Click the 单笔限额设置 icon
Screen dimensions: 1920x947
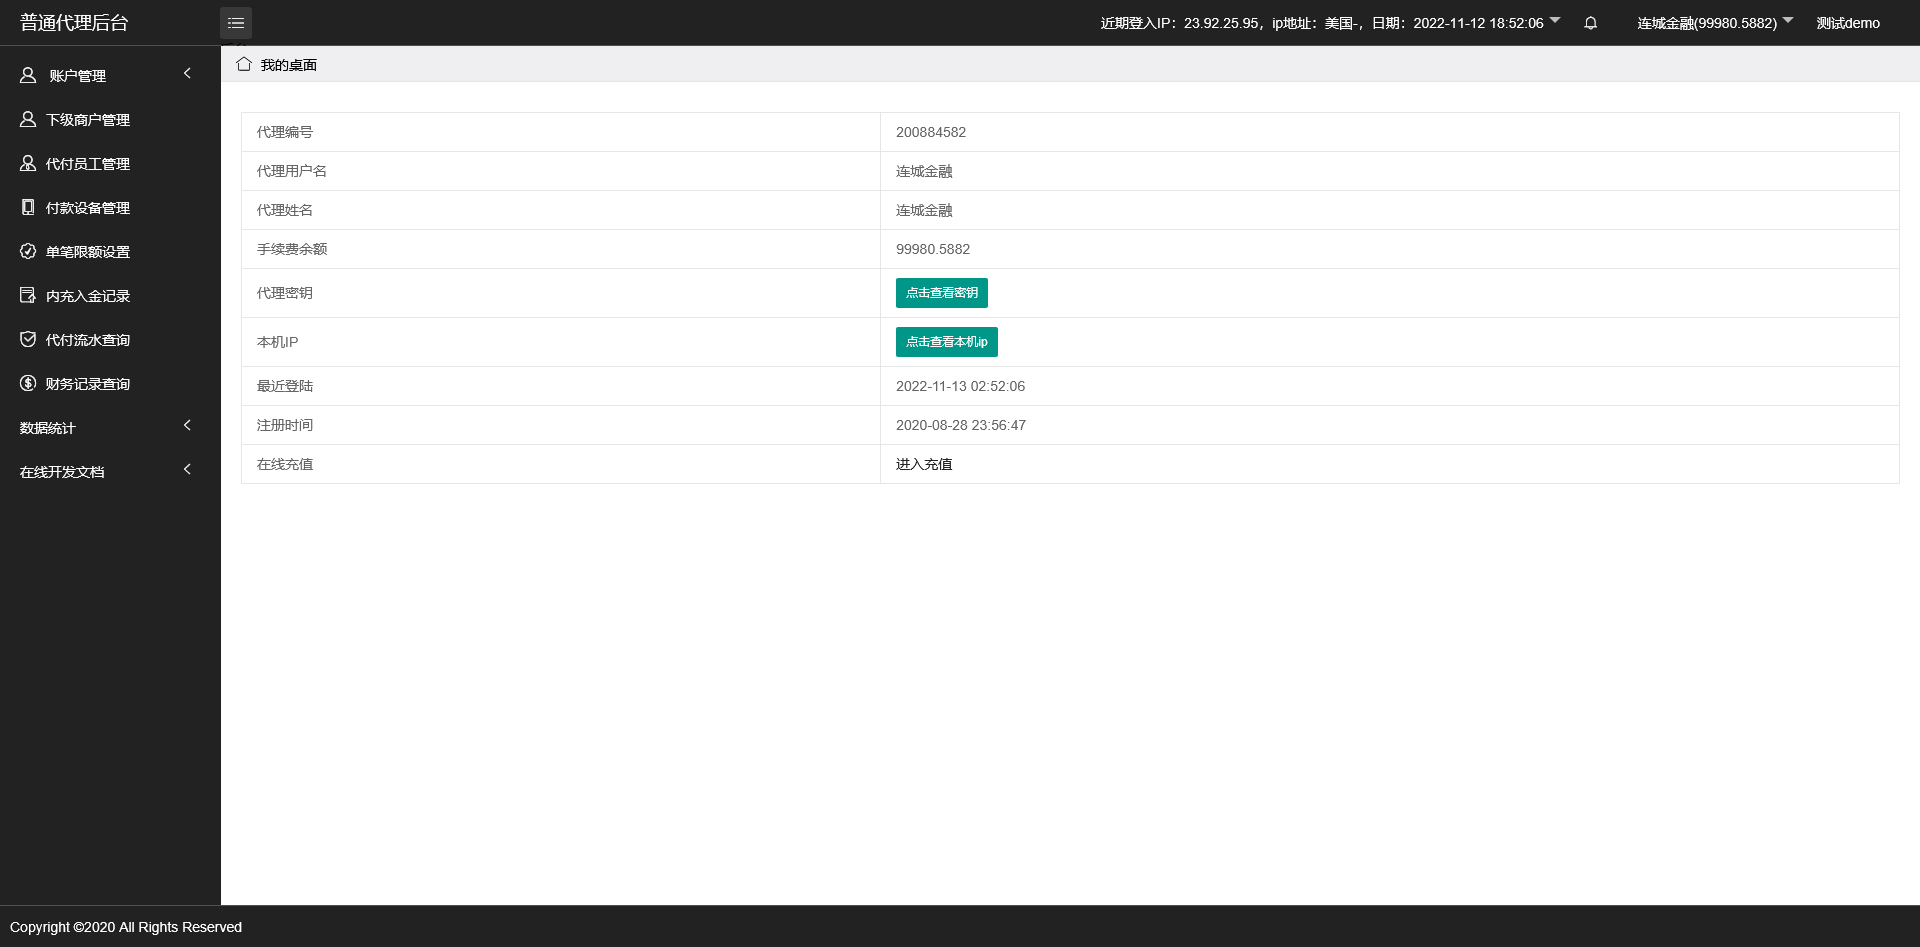(28, 252)
